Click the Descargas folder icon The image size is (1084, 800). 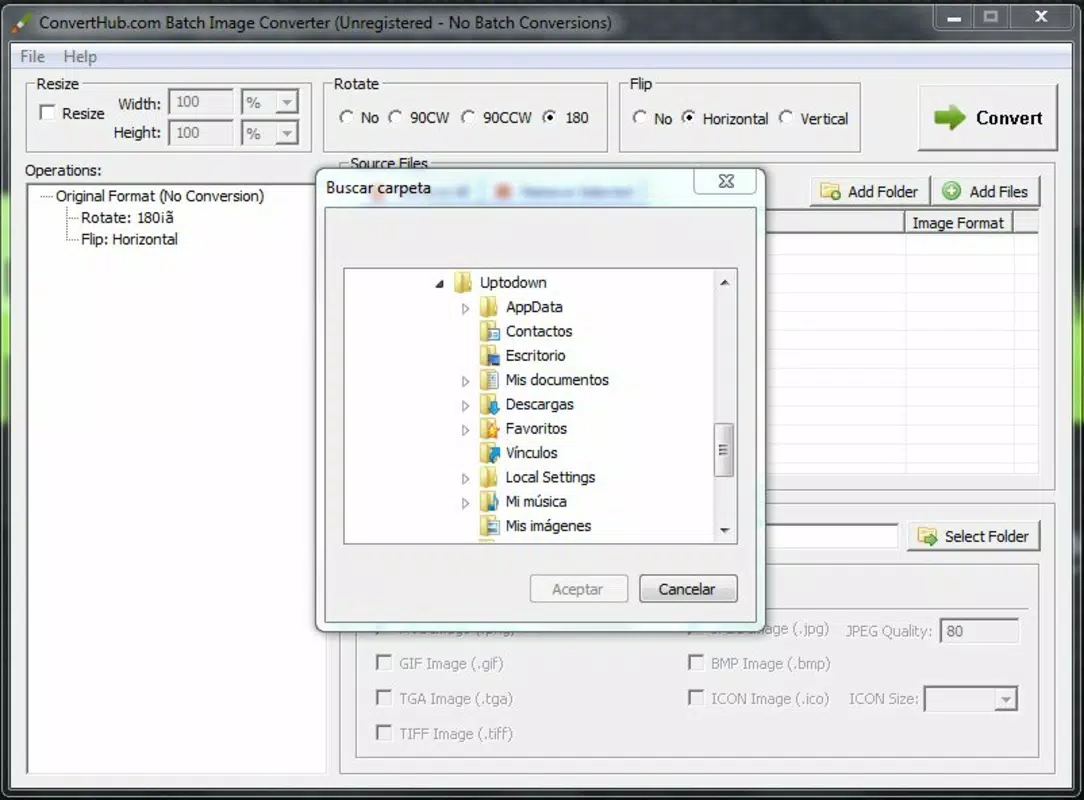point(489,404)
